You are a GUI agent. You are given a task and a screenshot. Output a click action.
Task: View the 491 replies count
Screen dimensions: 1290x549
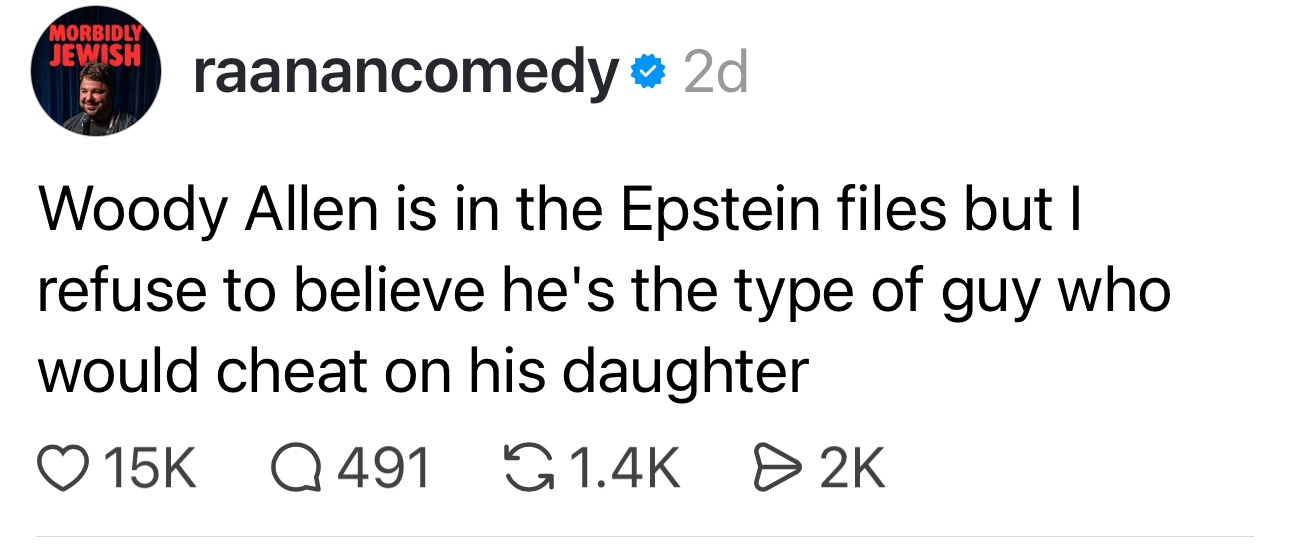click(385, 468)
